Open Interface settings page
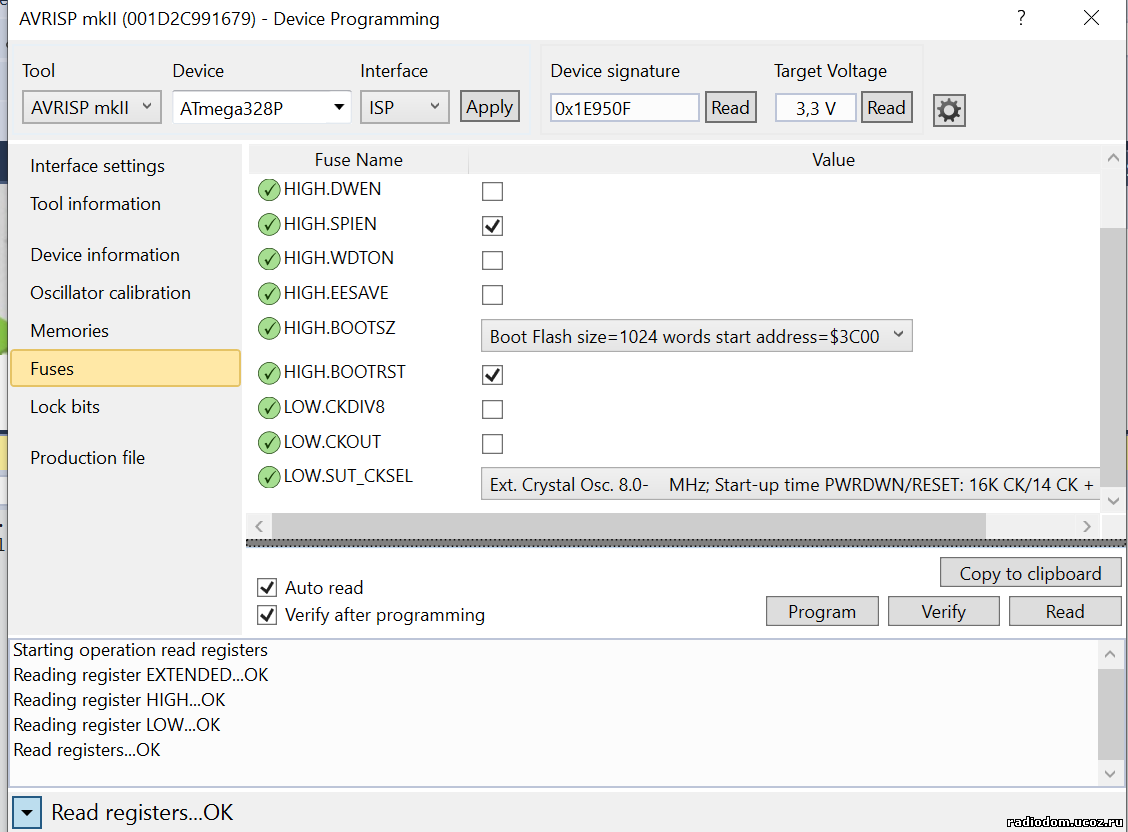The image size is (1128, 832). tap(97, 166)
